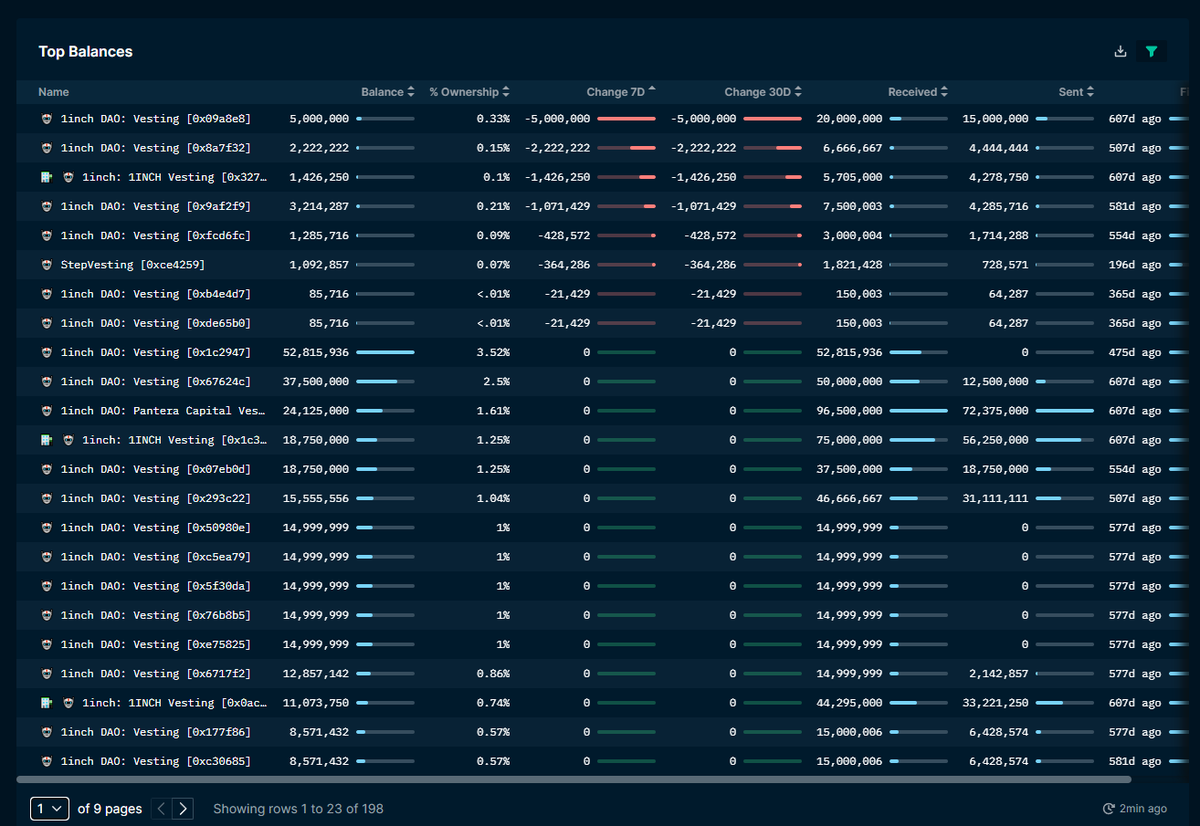Open the page number dropdown
The height and width of the screenshot is (826, 1200).
click(49, 808)
